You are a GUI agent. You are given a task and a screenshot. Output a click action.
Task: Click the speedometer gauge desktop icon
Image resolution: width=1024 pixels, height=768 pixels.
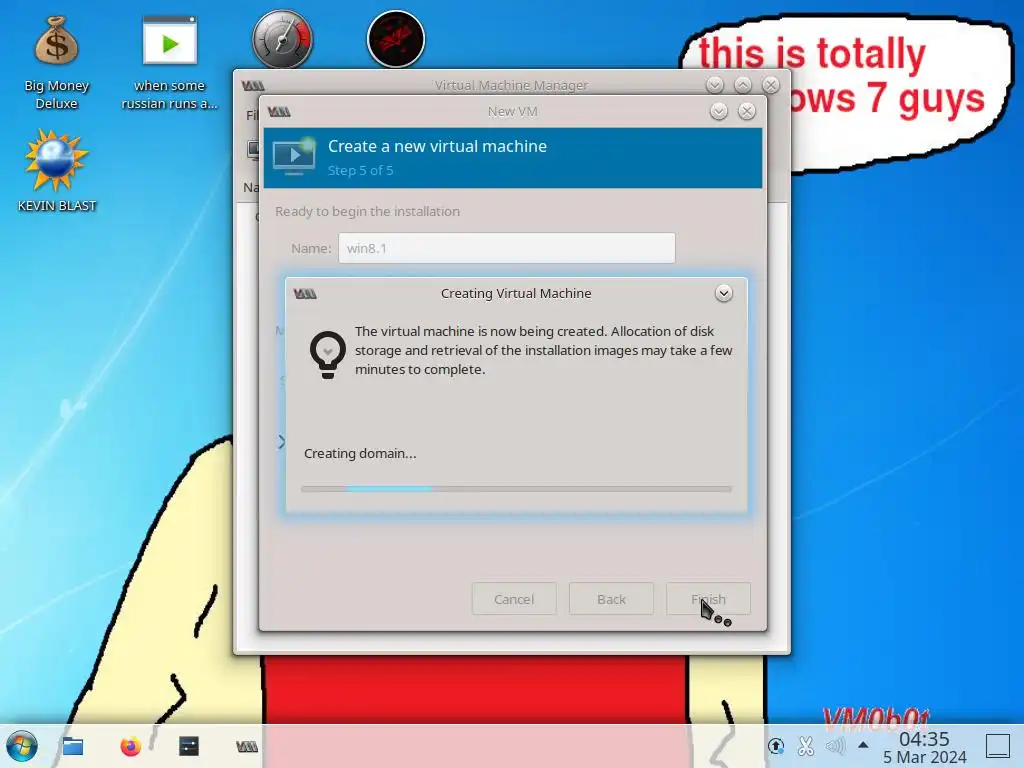pos(282,39)
